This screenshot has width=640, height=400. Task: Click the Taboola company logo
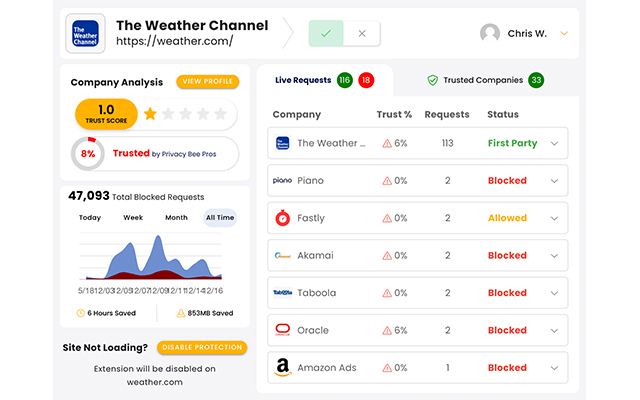(282, 293)
